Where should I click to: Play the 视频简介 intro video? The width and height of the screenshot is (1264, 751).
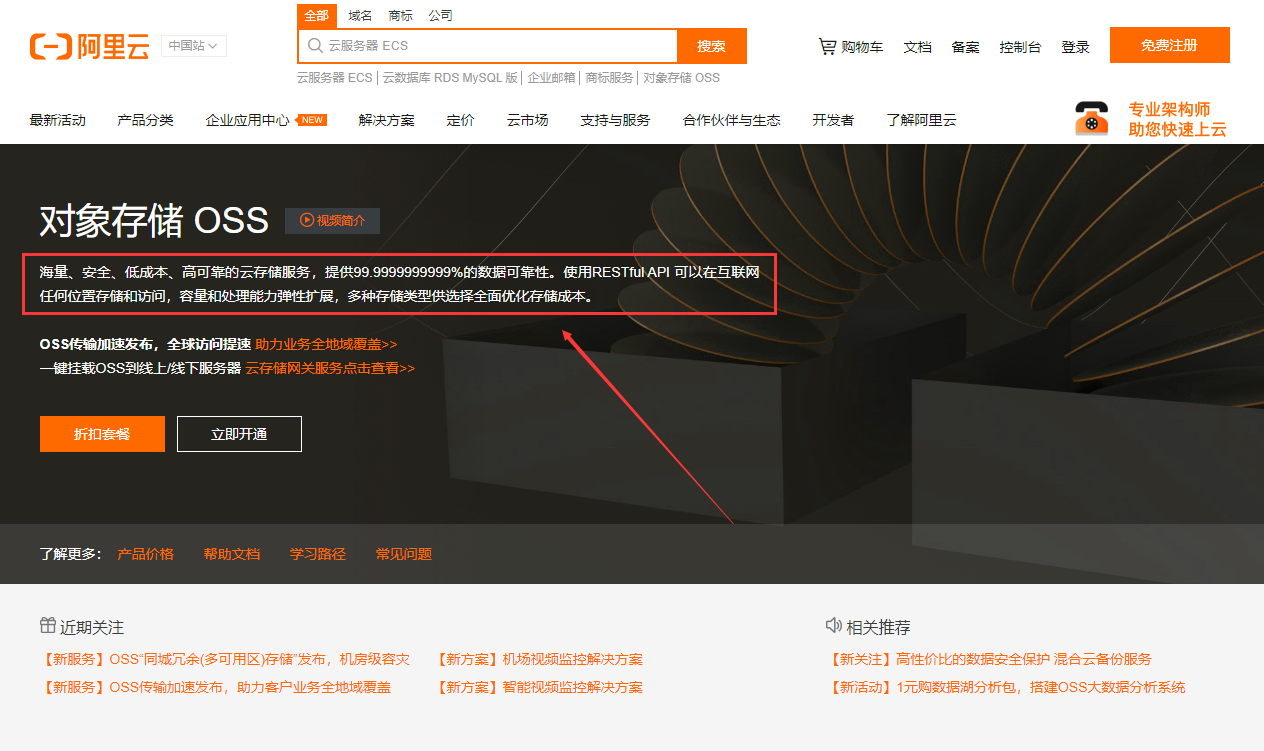point(332,221)
